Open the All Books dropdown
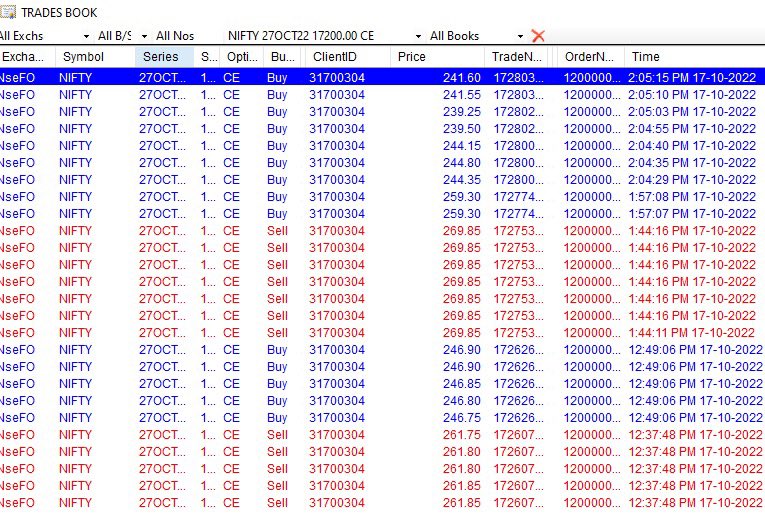Image resolution: width=765 pixels, height=522 pixels. tap(521, 36)
